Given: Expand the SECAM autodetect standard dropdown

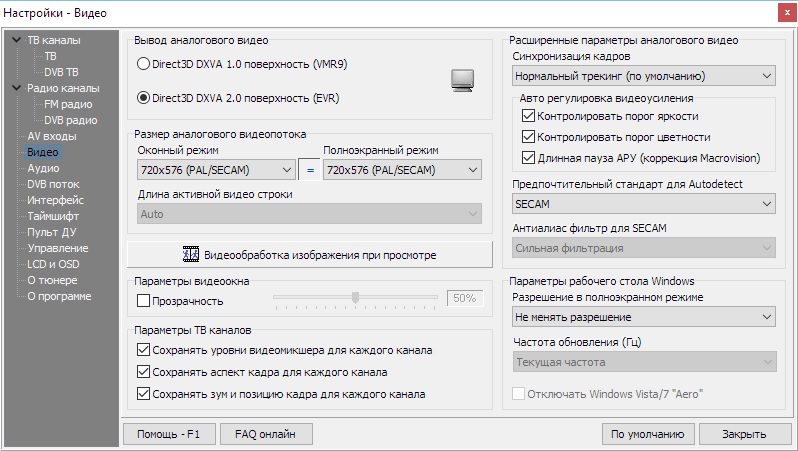Looking at the screenshot, I should (643, 203).
